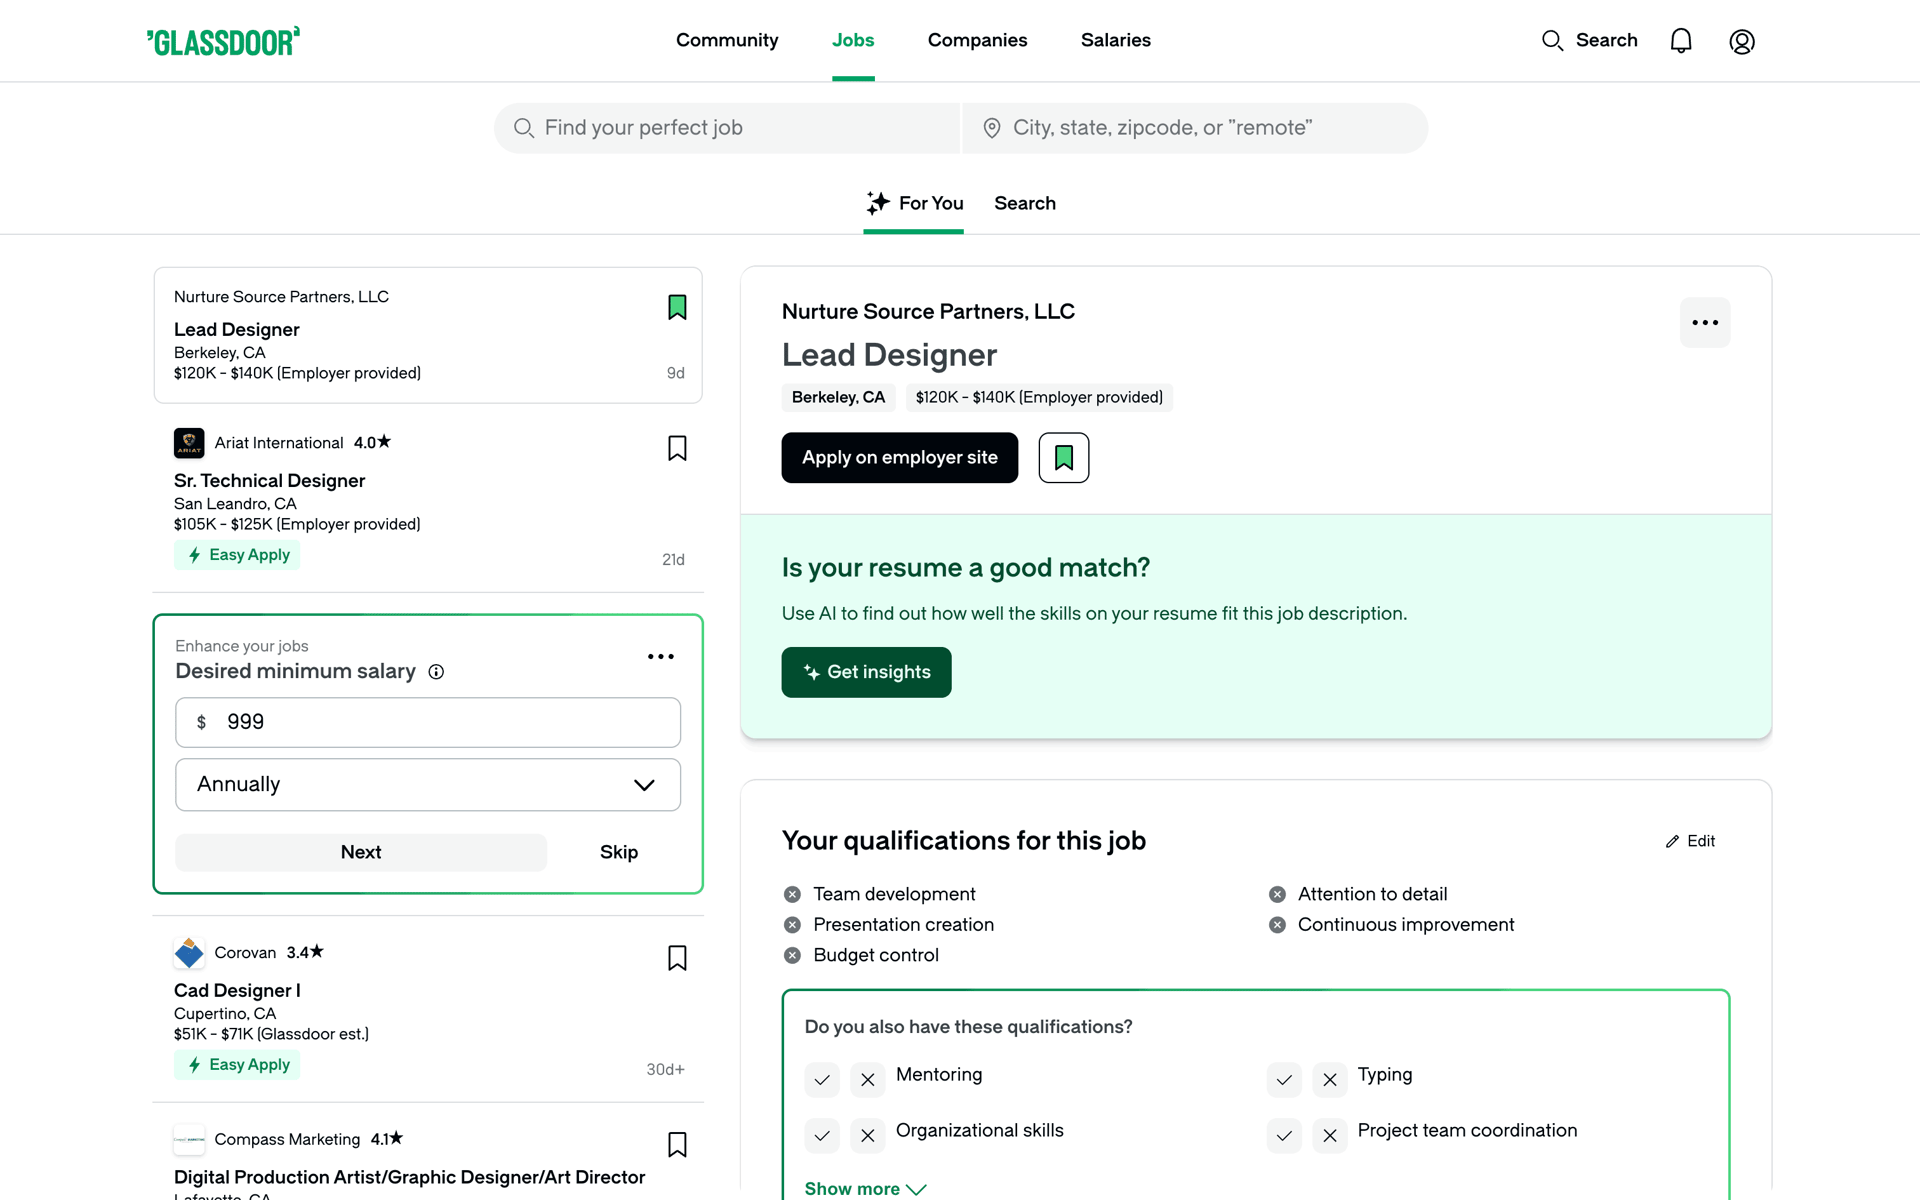Click the Nurture Source Partners, LLC heading
Screen dimensions: 1920x1200
(x=928, y=312)
